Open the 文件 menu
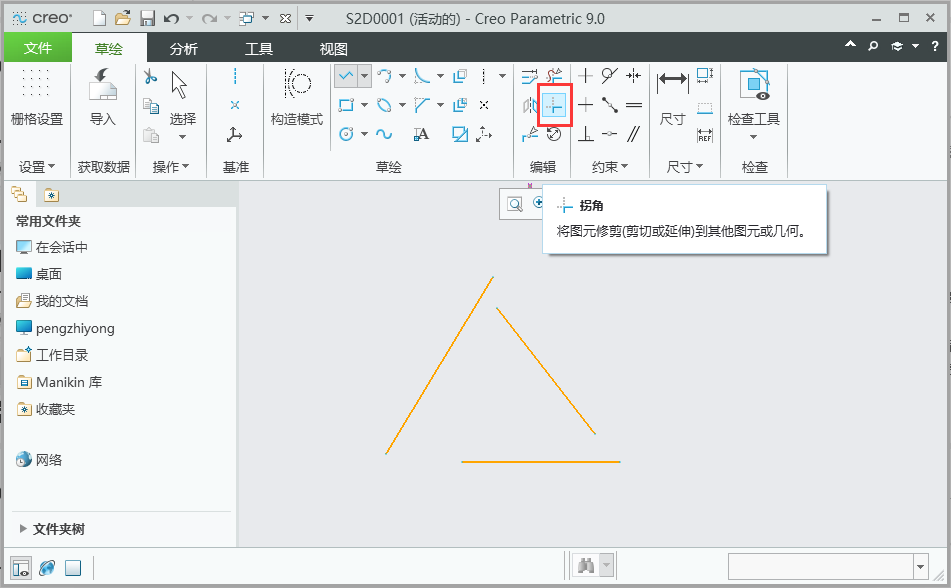The height and width of the screenshot is (588, 951). pos(37,46)
